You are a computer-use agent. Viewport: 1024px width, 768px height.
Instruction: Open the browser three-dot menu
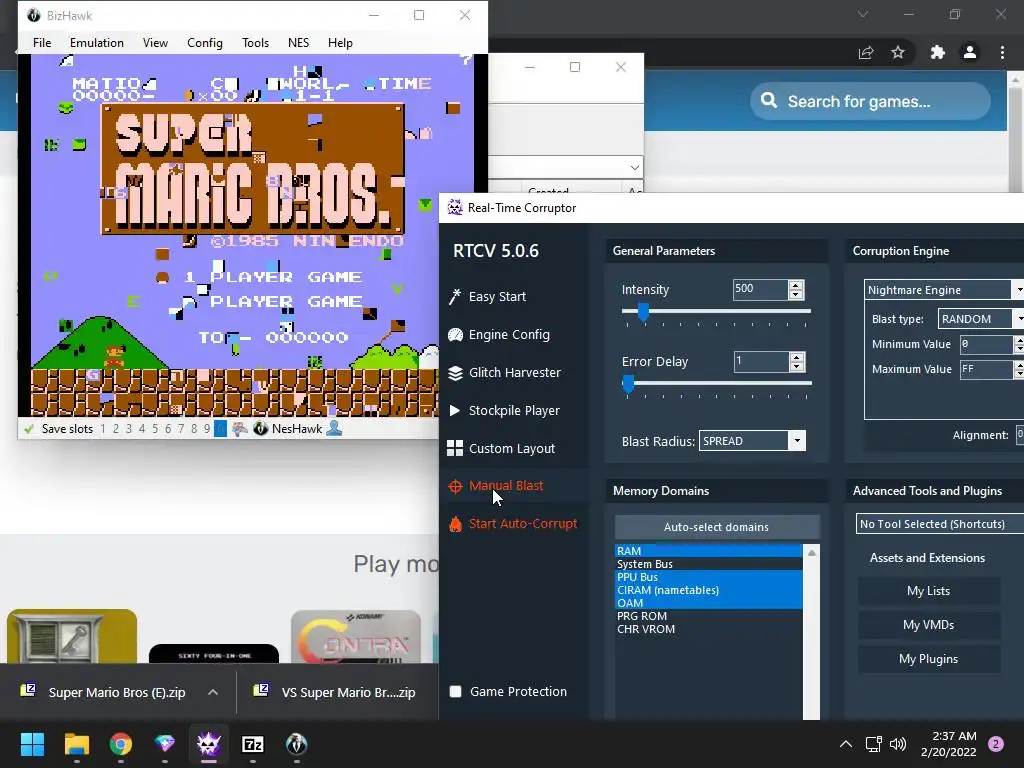[1002, 52]
